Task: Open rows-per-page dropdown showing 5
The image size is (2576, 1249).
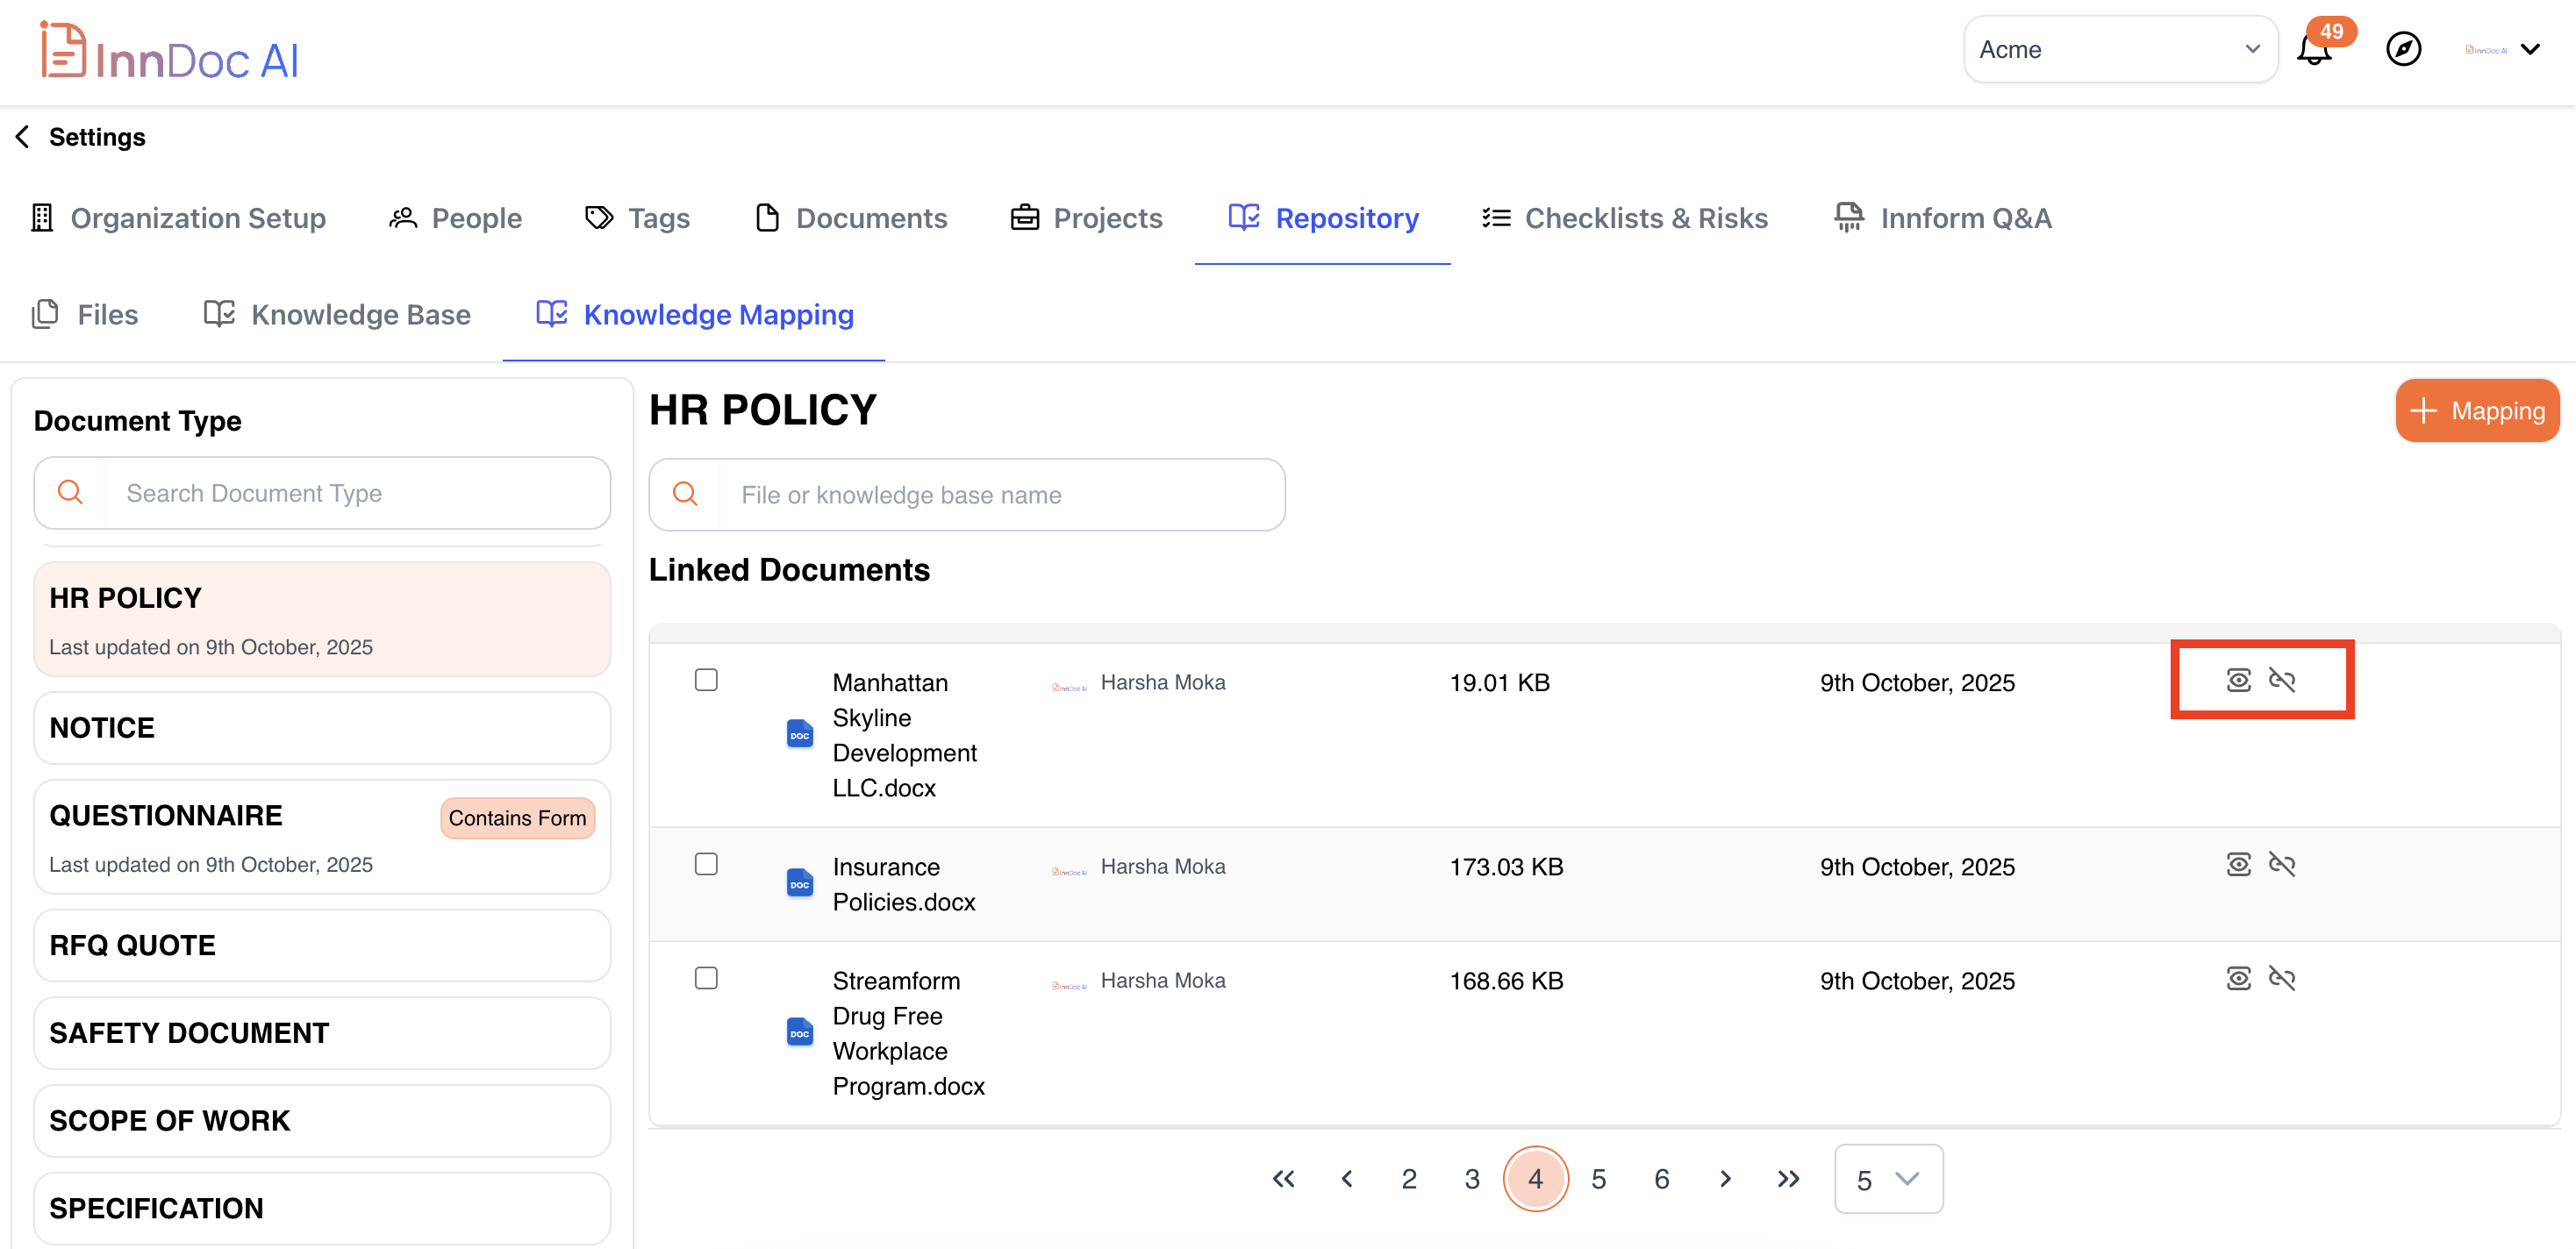Action: pyautogui.click(x=1888, y=1180)
